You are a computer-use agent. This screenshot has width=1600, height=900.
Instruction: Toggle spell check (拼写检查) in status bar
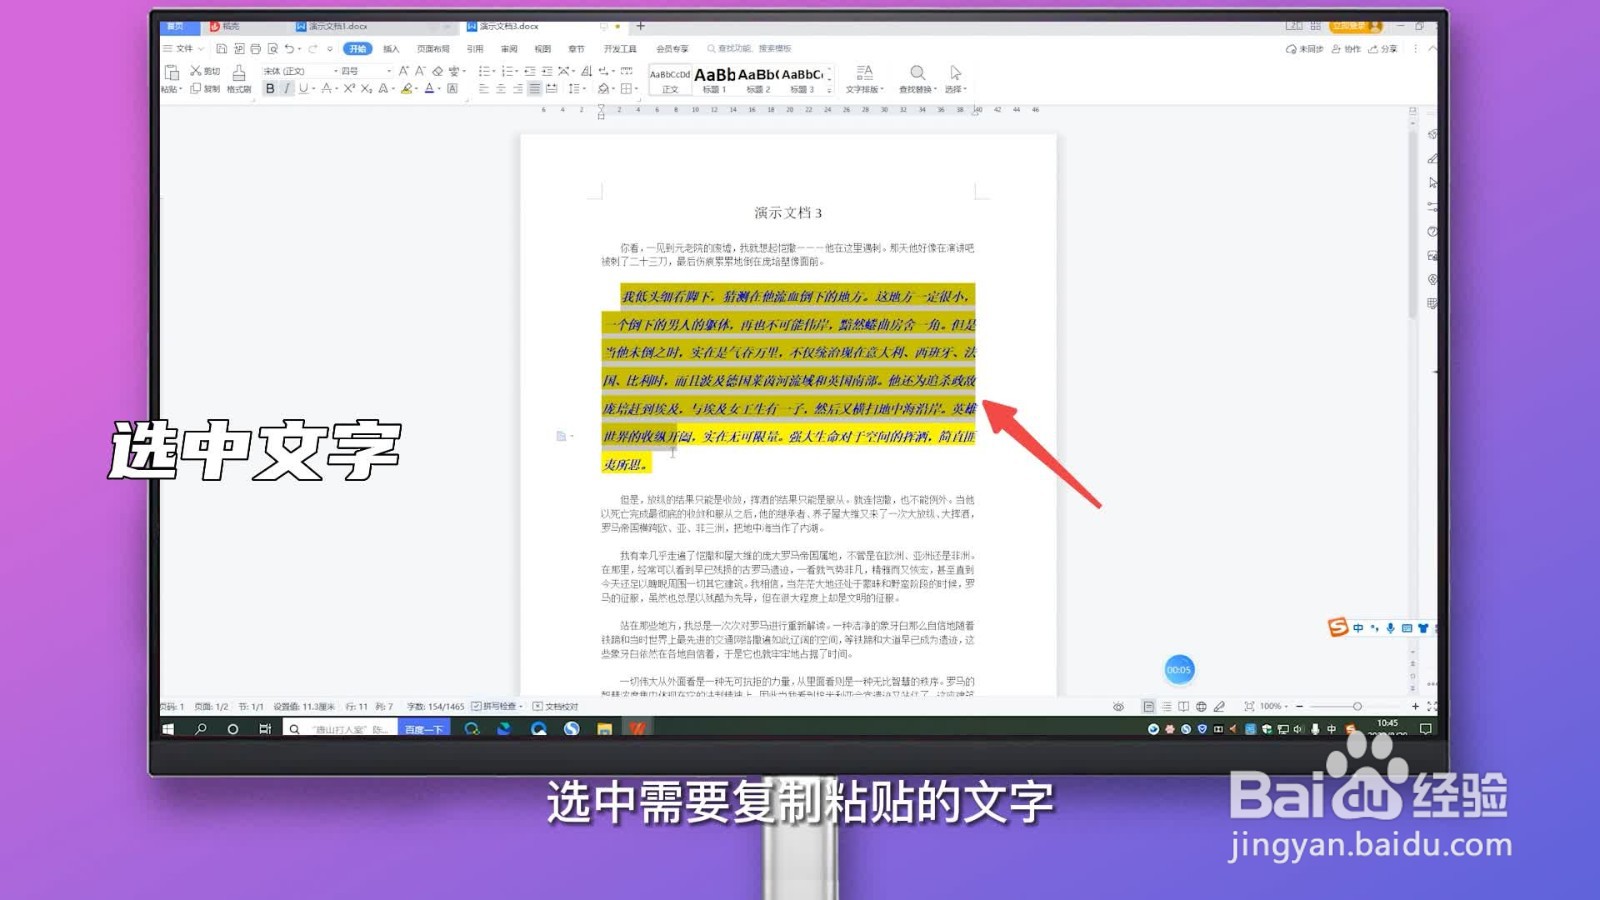point(497,706)
